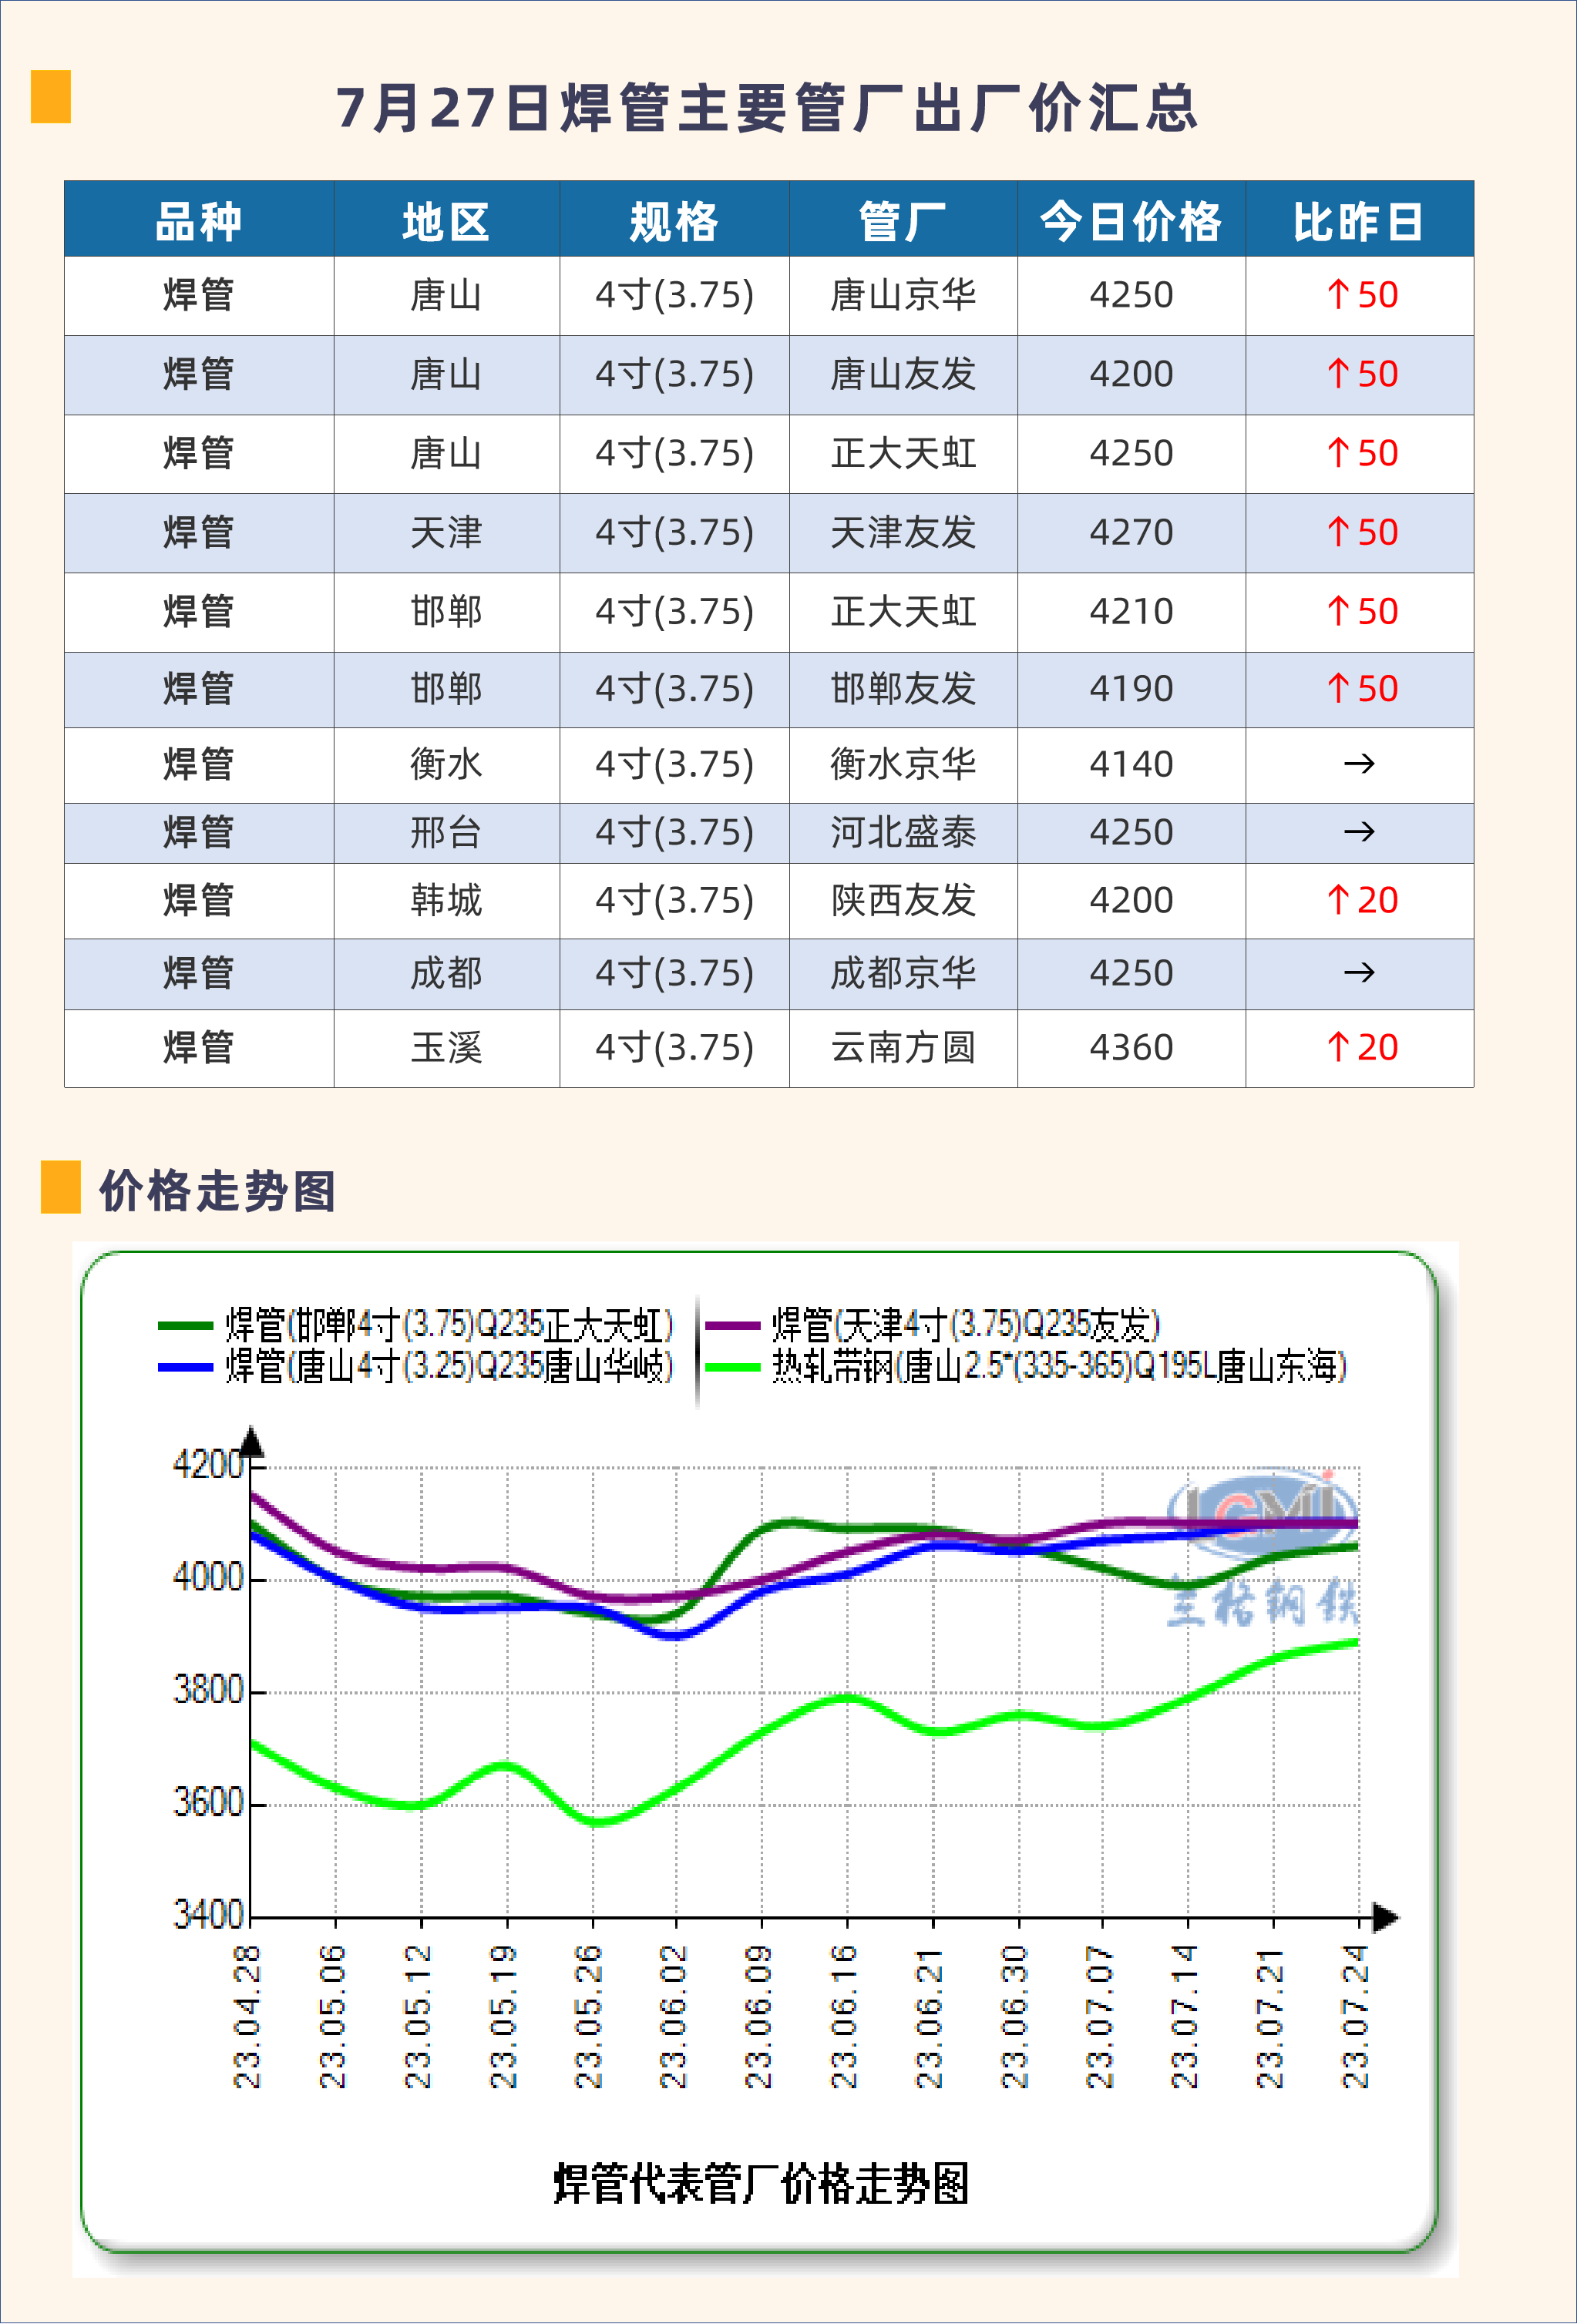Click the 天津友发 factory cell
This screenshot has width=1577, height=2324.
tap(903, 533)
